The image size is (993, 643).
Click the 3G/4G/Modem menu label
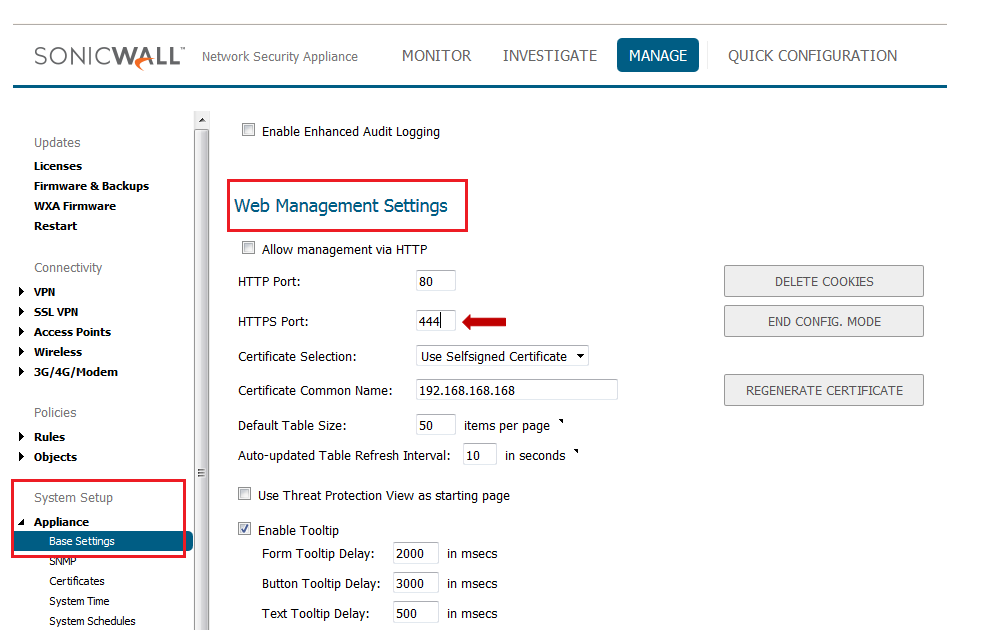pos(76,372)
